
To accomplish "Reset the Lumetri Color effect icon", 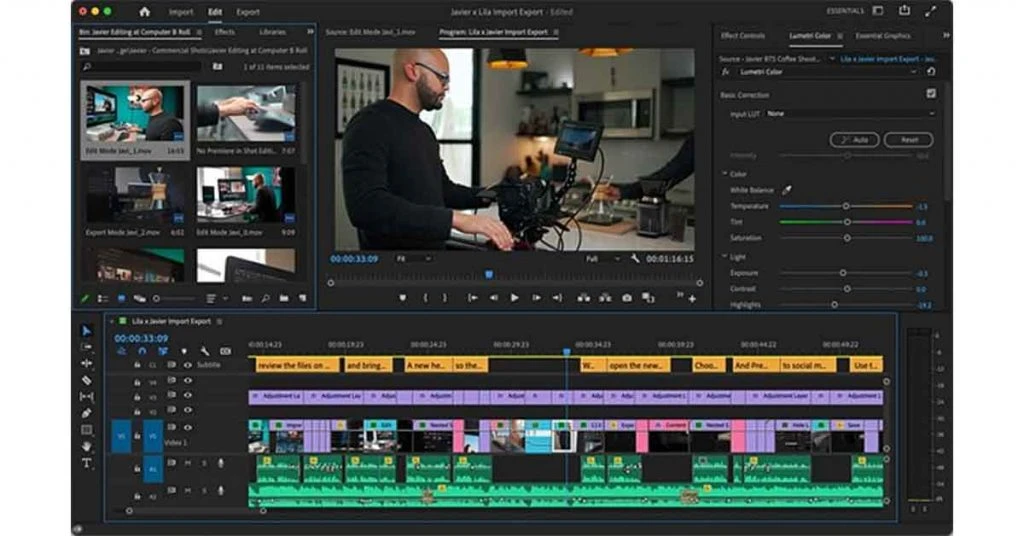I will coord(931,72).
